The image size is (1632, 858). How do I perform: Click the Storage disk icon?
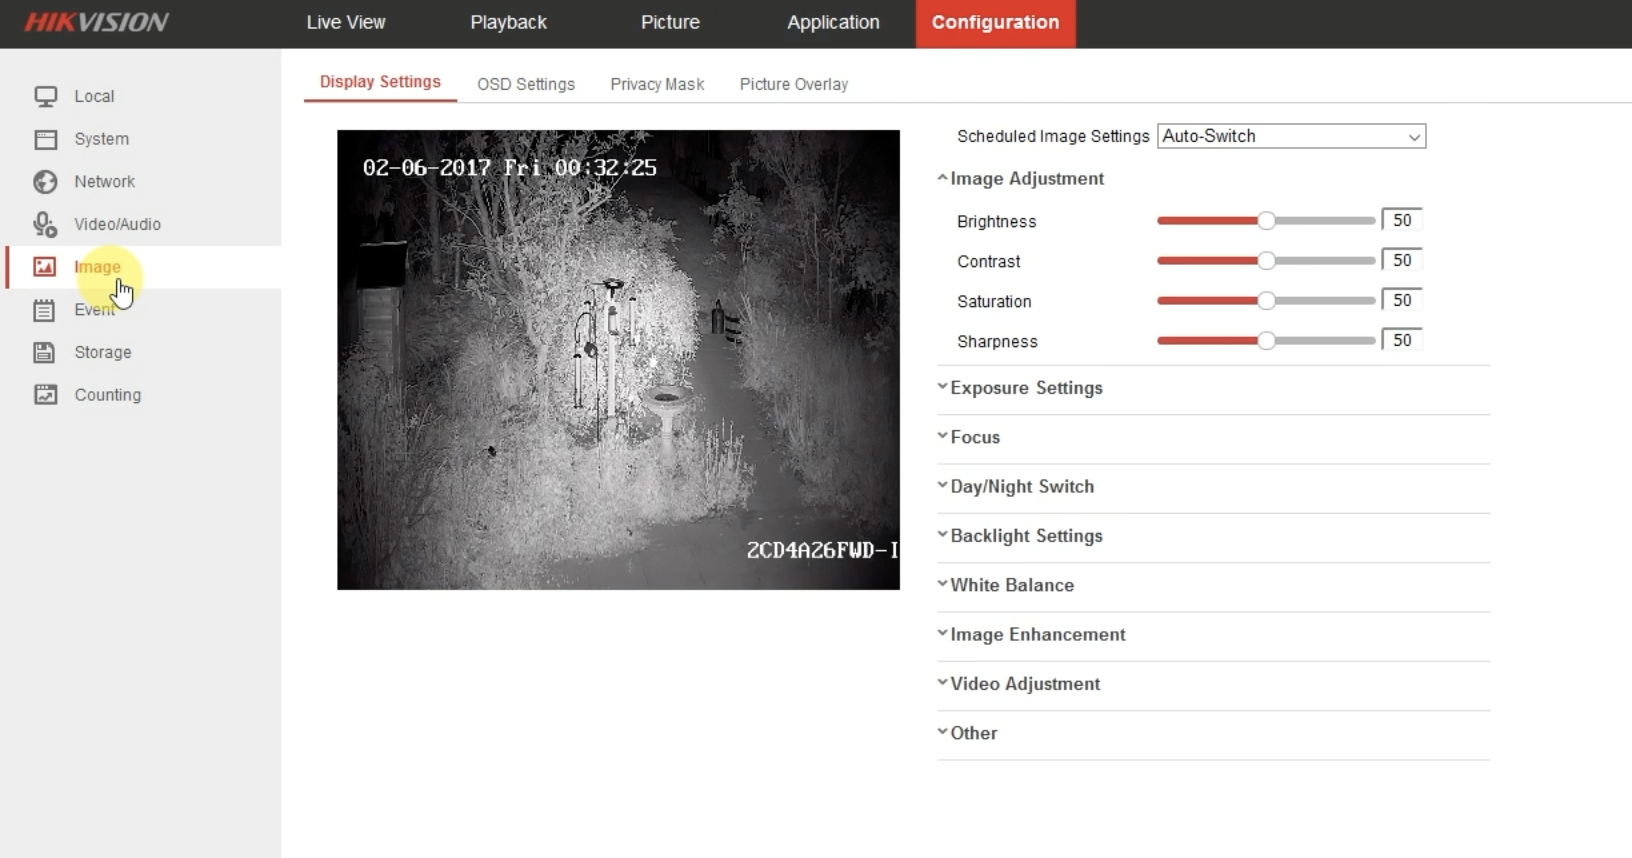click(x=45, y=352)
